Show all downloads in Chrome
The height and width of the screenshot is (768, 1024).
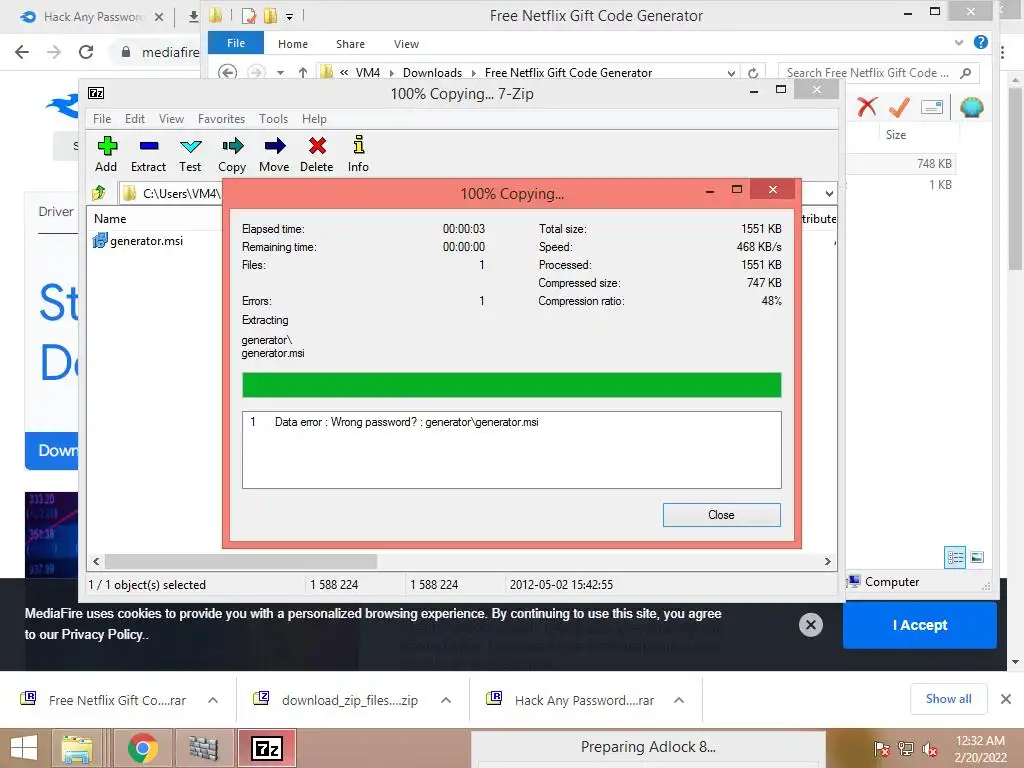point(948,699)
